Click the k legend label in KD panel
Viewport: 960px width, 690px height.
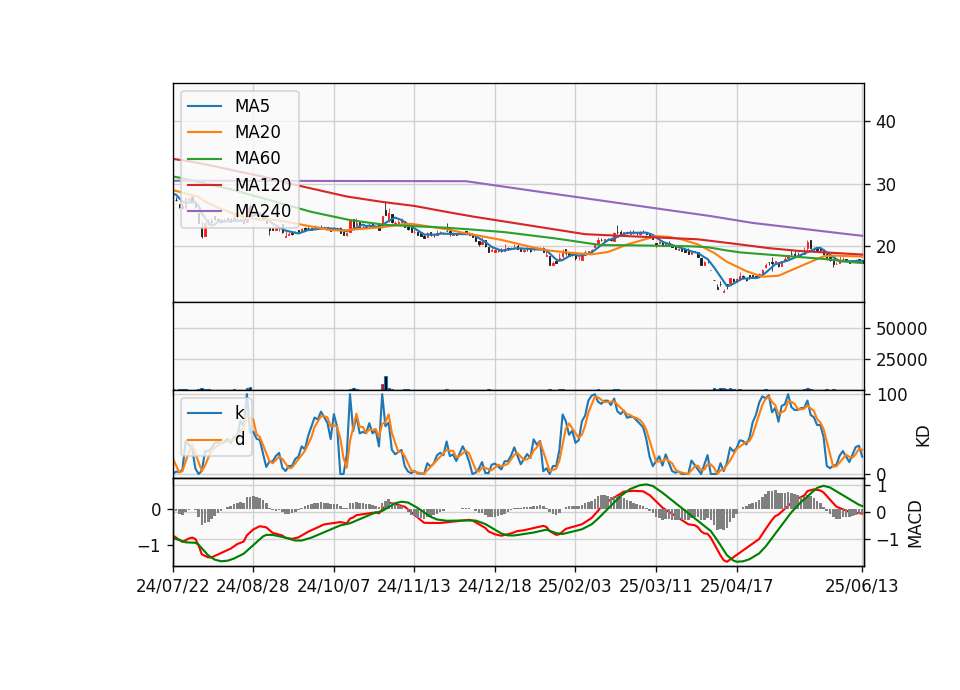tap(239, 413)
